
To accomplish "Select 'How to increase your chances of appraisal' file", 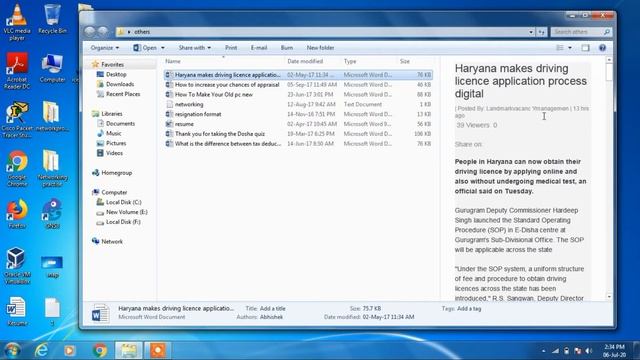I will click(x=298, y=84).
